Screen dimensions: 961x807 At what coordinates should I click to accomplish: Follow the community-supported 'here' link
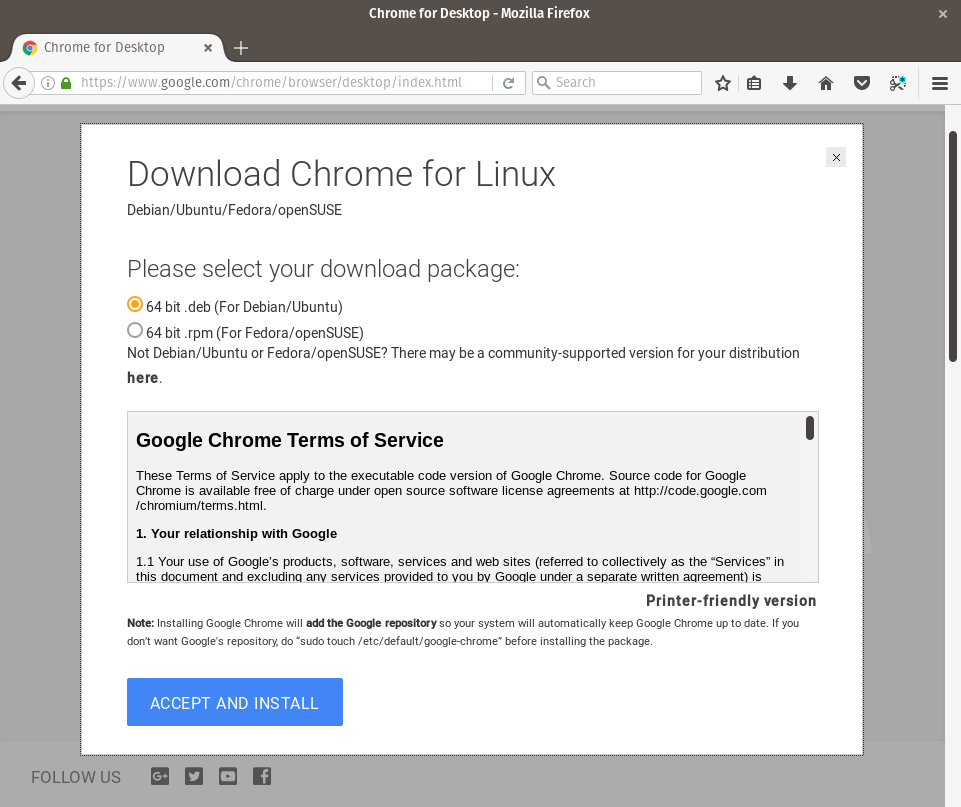[143, 377]
